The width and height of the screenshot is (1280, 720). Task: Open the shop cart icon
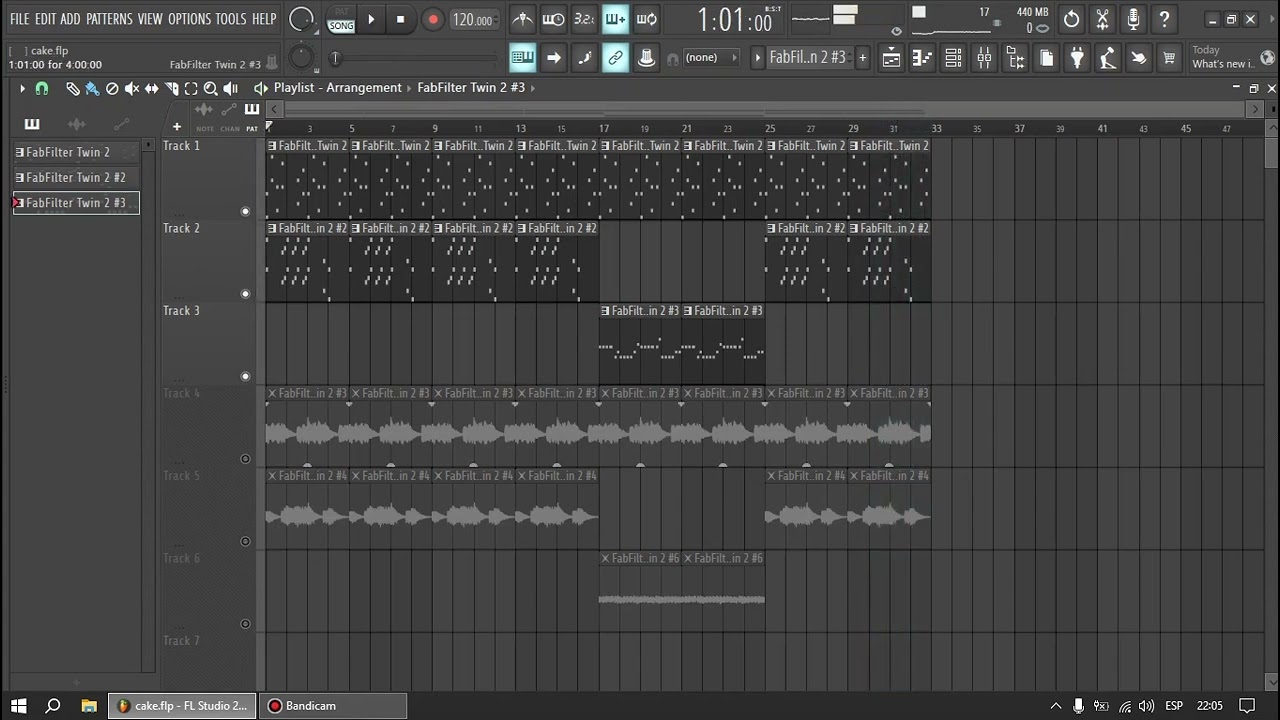pos(1169,58)
